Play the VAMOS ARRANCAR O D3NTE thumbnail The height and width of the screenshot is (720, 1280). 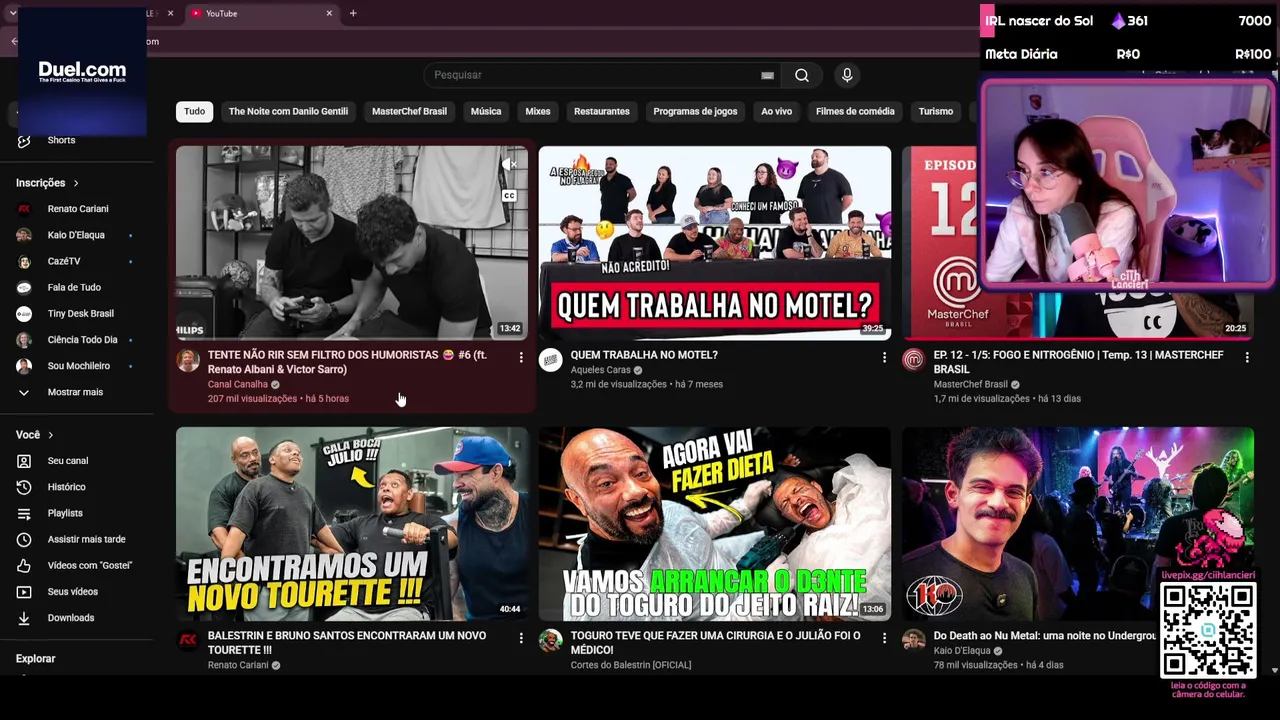[715, 524]
